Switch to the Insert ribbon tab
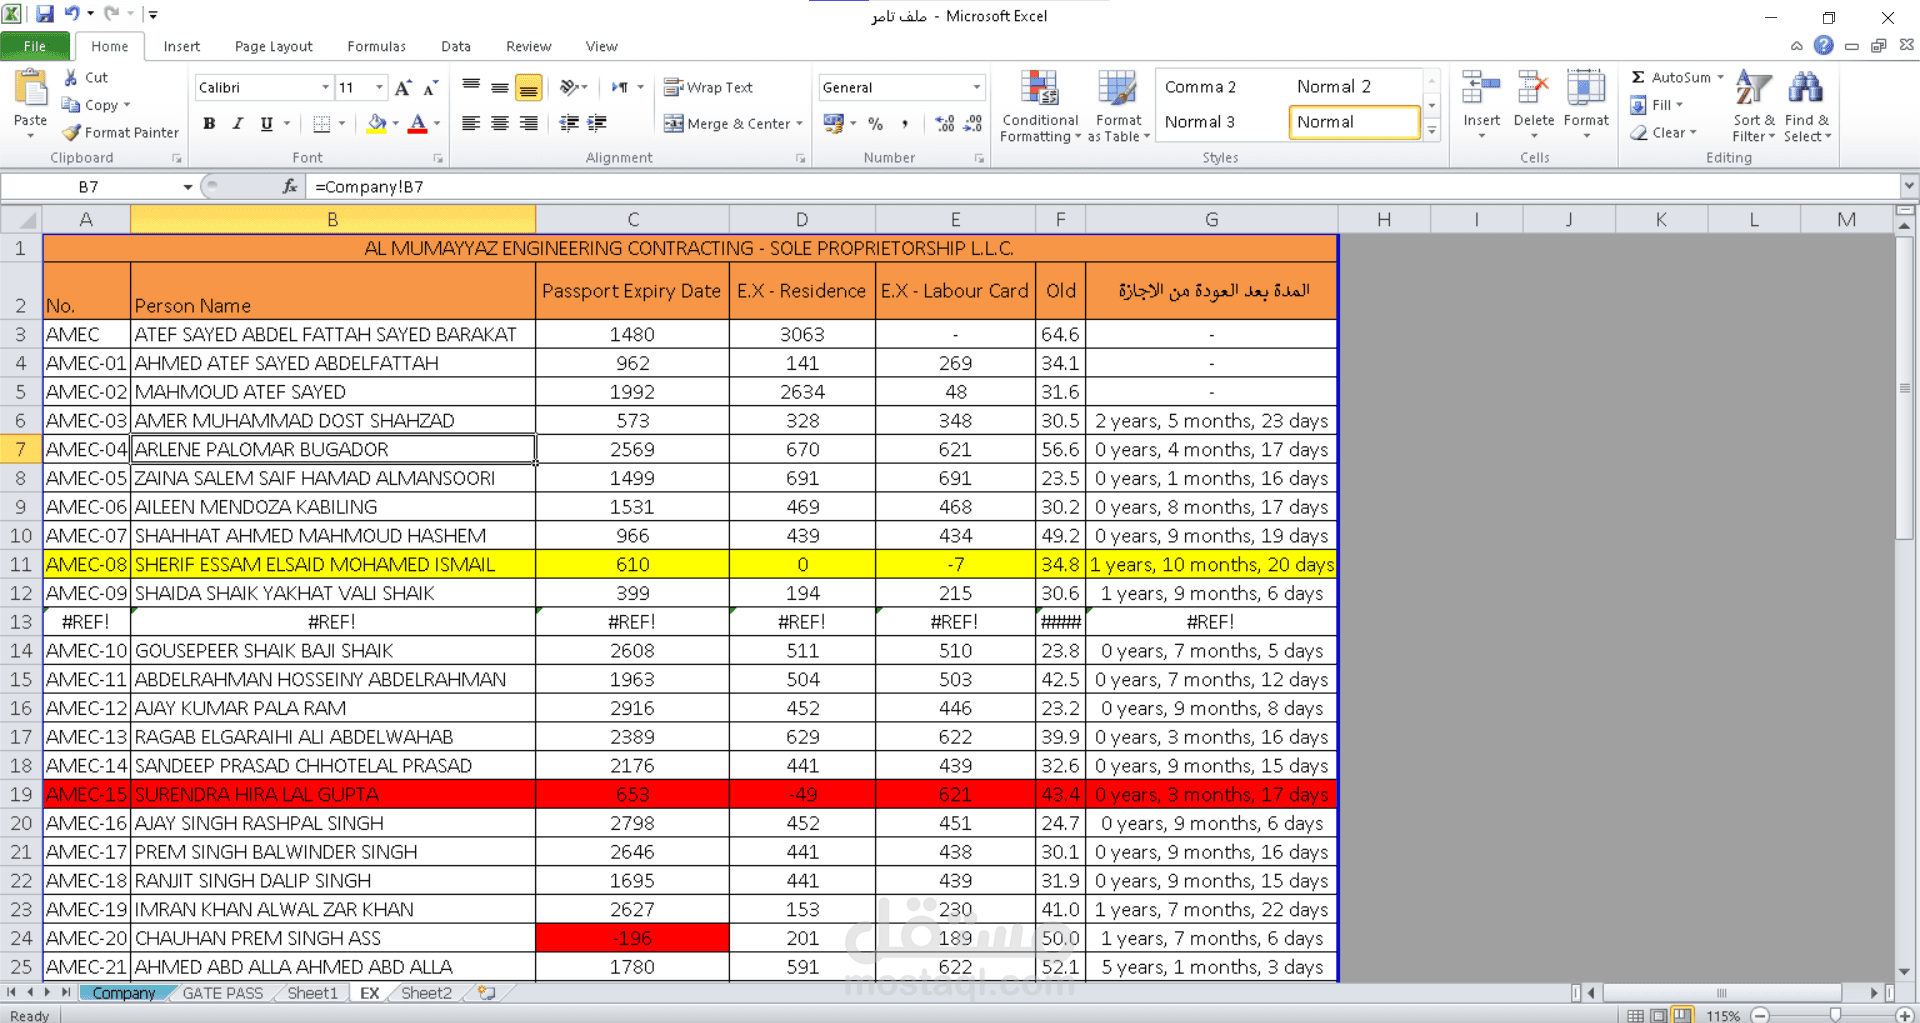This screenshot has width=1920, height=1023. (x=181, y=46)
